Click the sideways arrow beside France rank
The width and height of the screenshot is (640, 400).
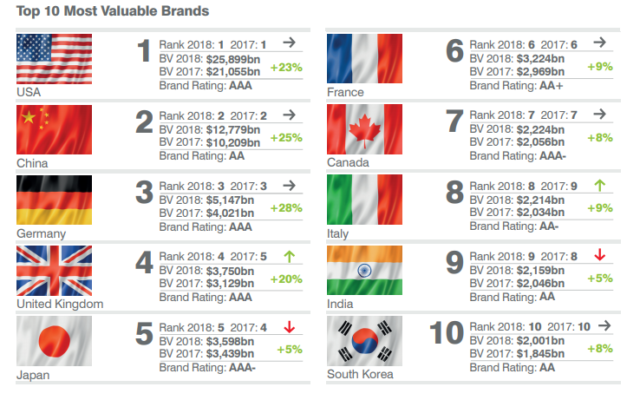[599, 43]
